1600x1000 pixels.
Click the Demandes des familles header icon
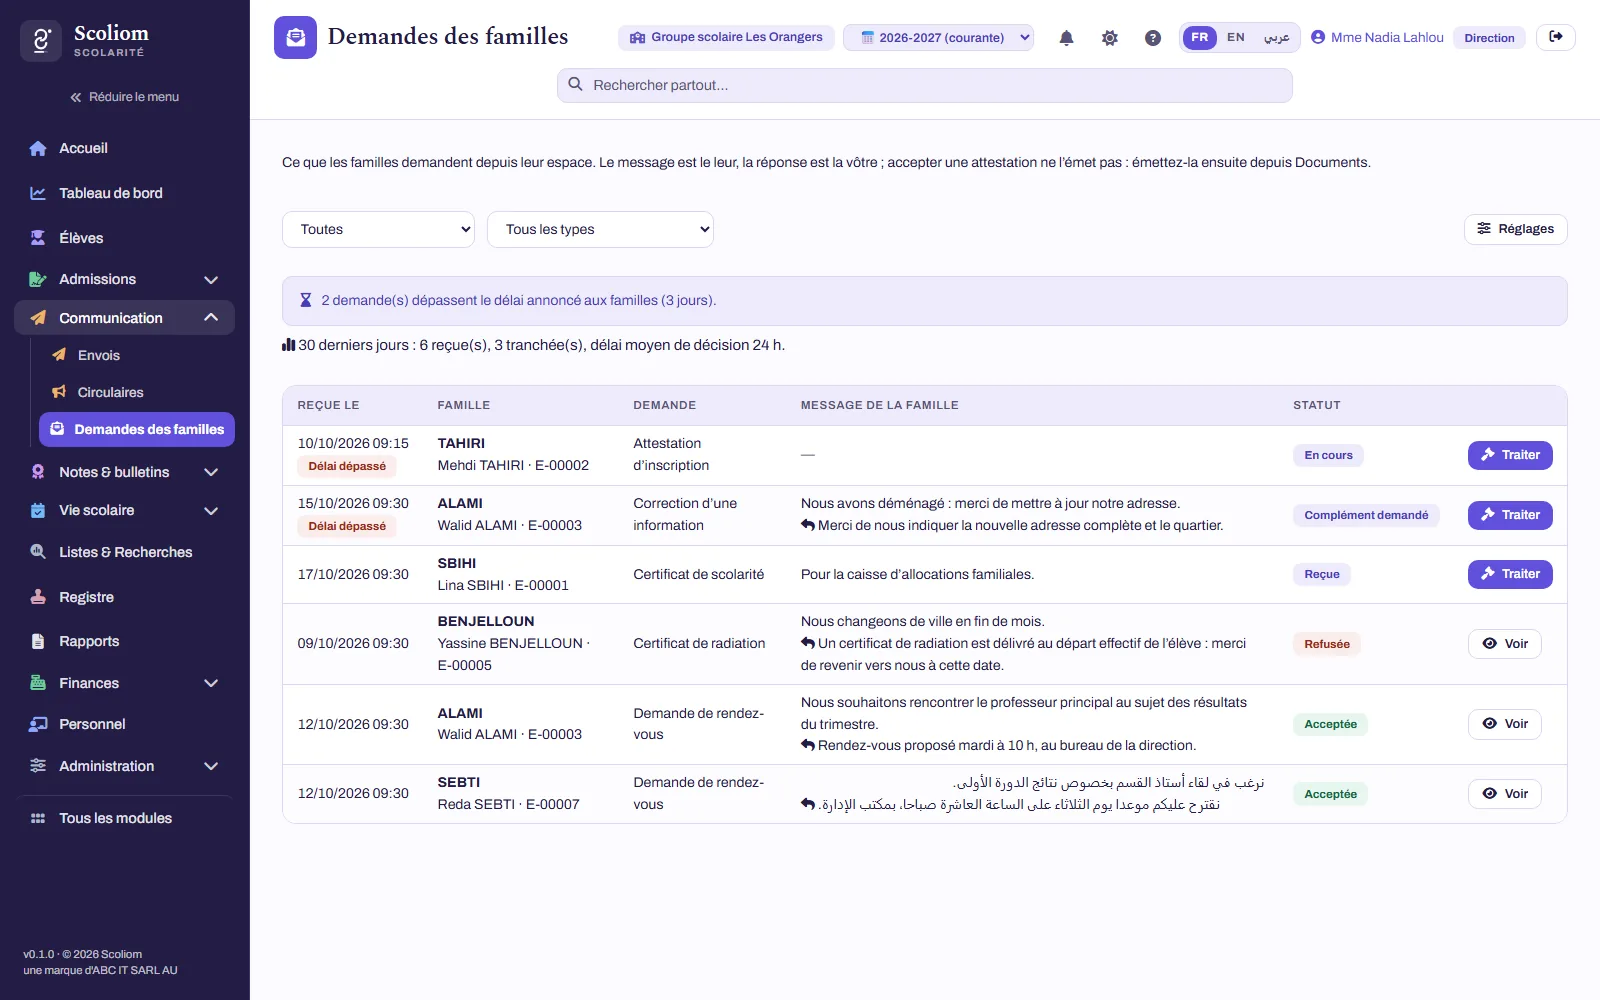point(295,38)
